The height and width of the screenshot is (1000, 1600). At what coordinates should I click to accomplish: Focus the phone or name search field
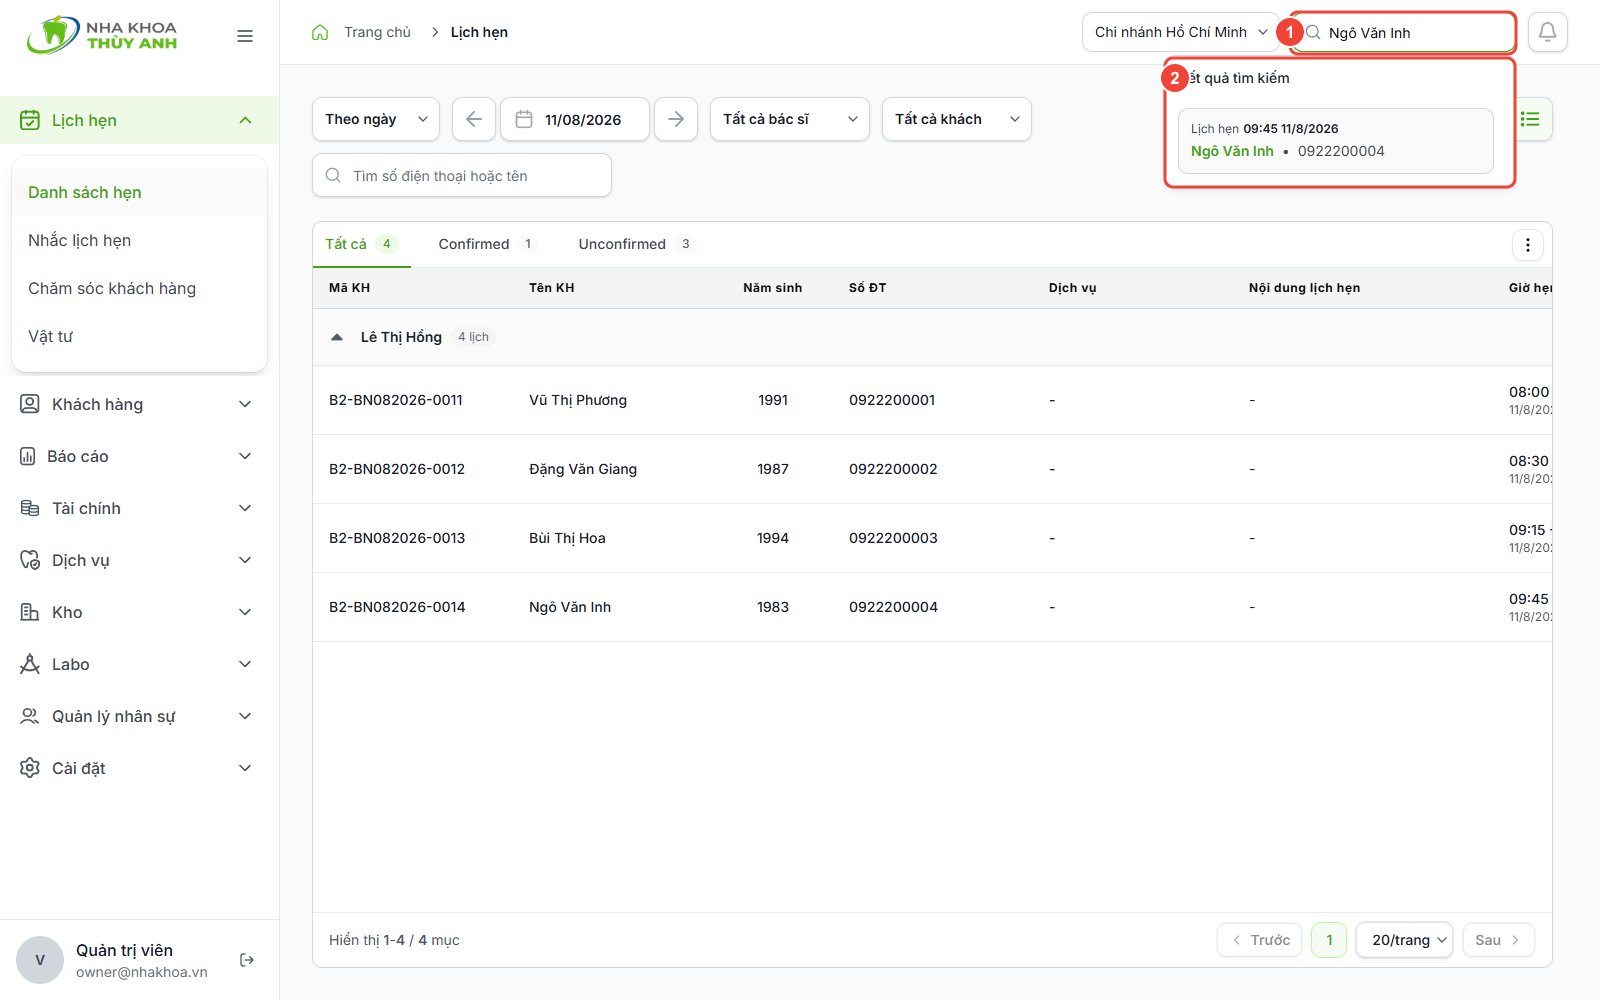(462, 176)
